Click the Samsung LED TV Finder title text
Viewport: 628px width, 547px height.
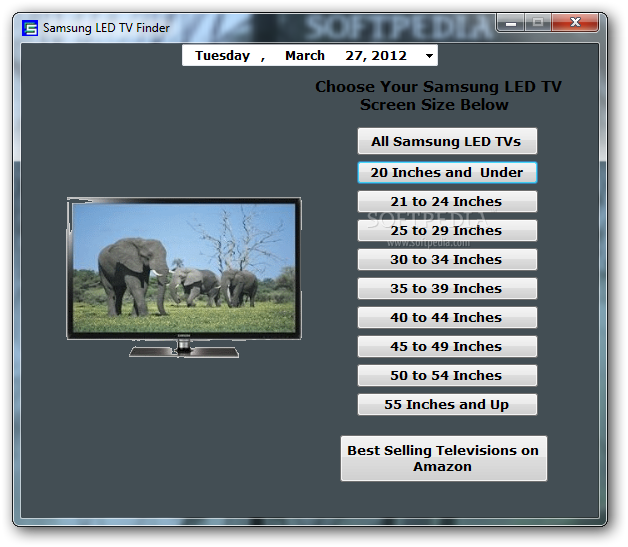point(106,28)
